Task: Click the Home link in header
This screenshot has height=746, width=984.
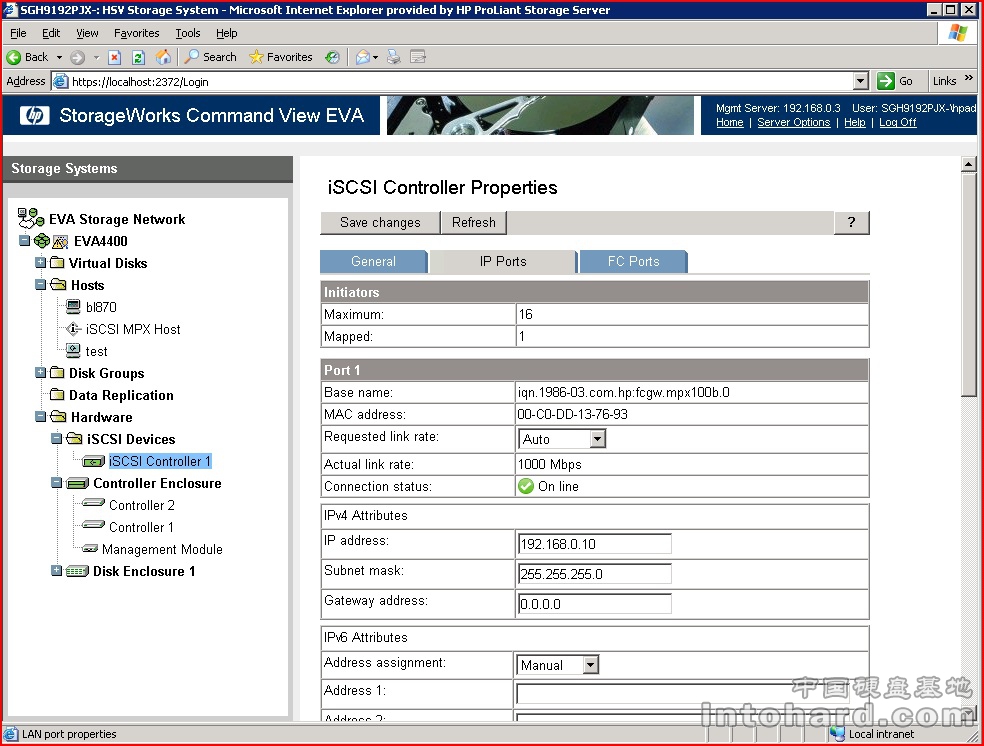Action: pyautogui.click(x=729, y=122)
